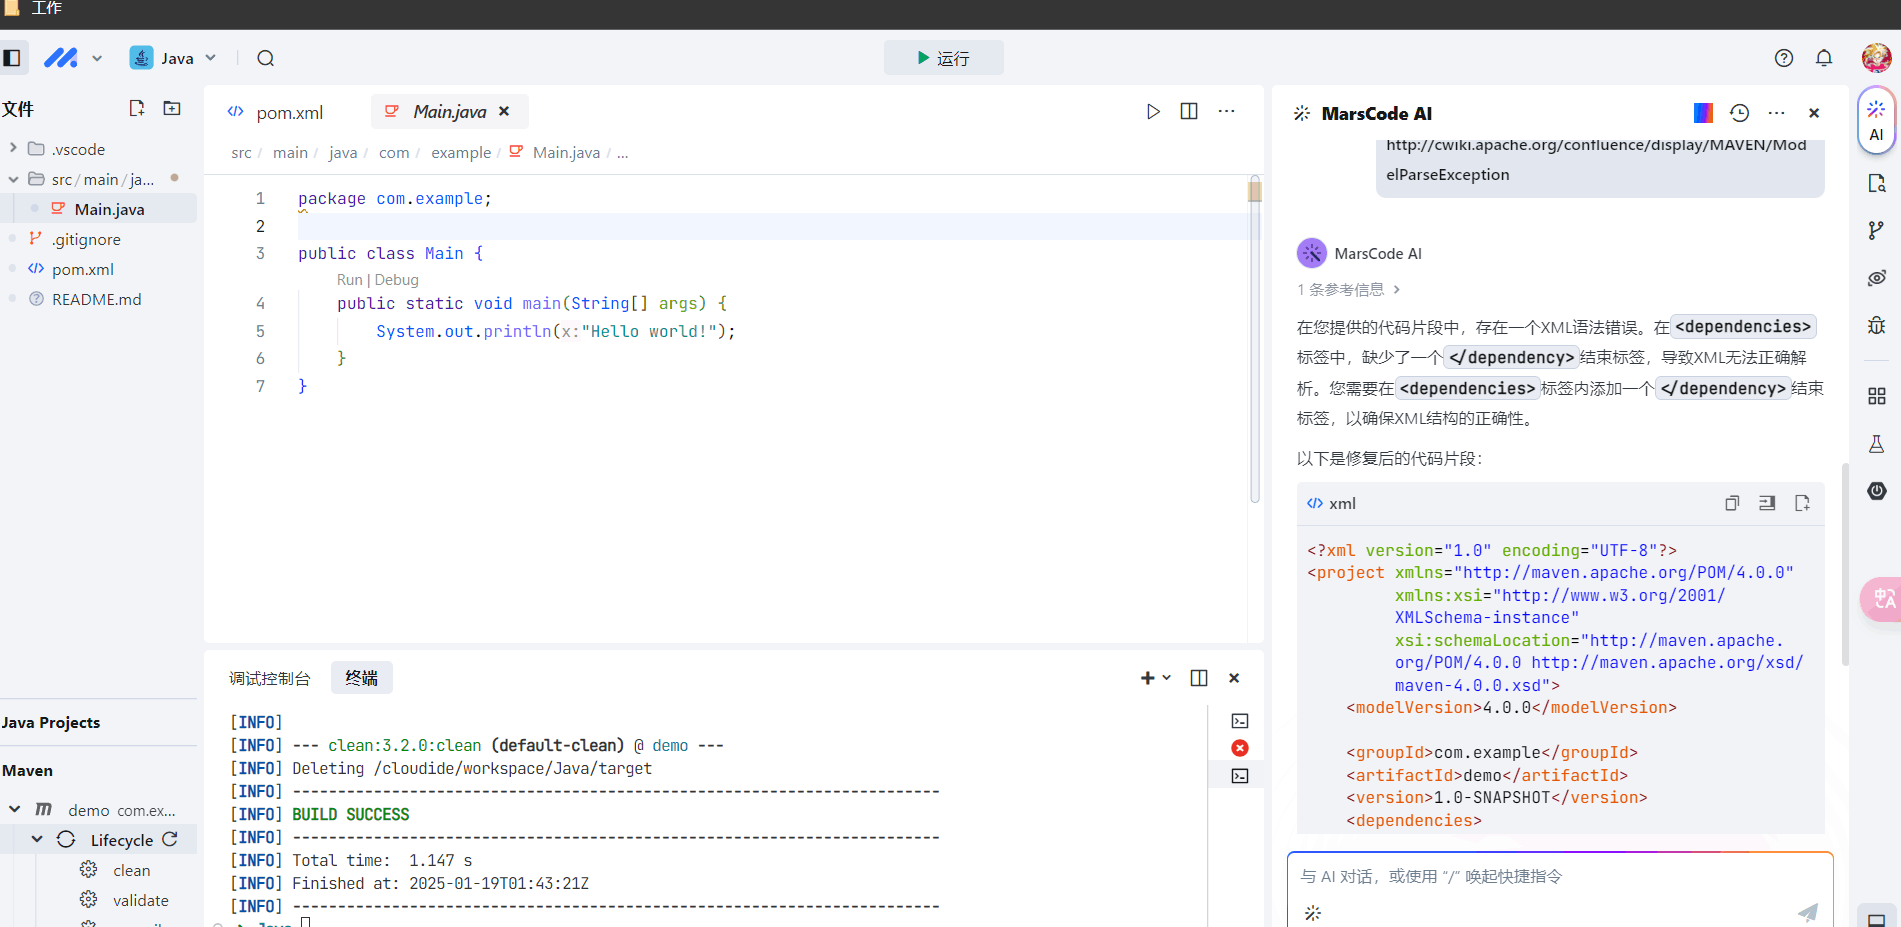Click Run | Debug code lens
Screen dimensions: 1901x927
(x=378, y=280)
